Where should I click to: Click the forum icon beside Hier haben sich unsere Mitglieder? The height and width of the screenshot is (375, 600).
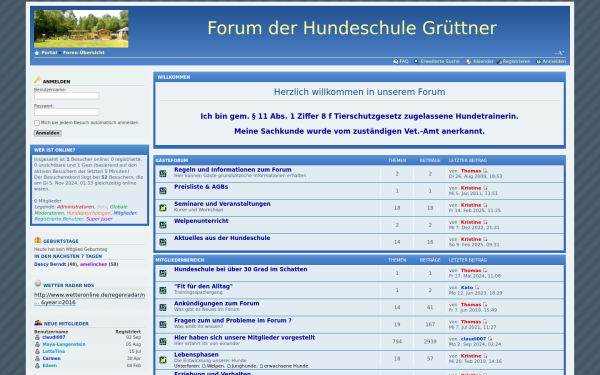163,341
